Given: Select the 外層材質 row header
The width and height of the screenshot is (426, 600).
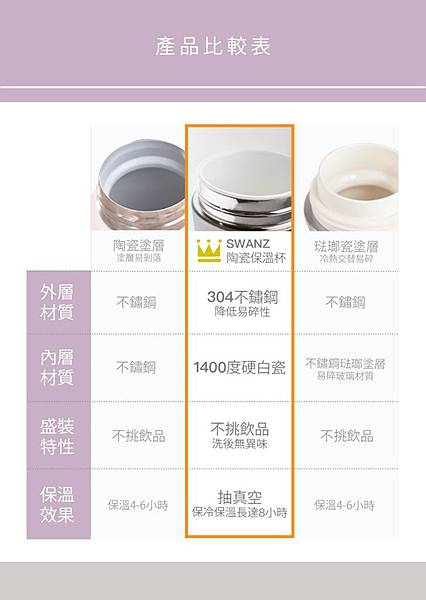Looking at the screenshot, I should [x=59, y=302].
